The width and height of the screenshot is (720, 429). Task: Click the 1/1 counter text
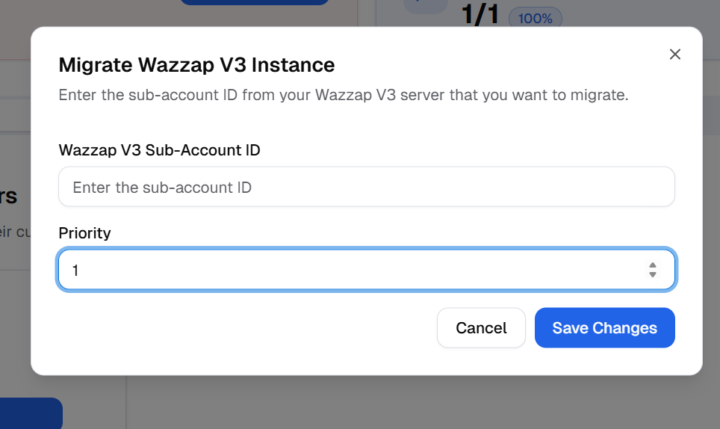[x=482, y=15]
